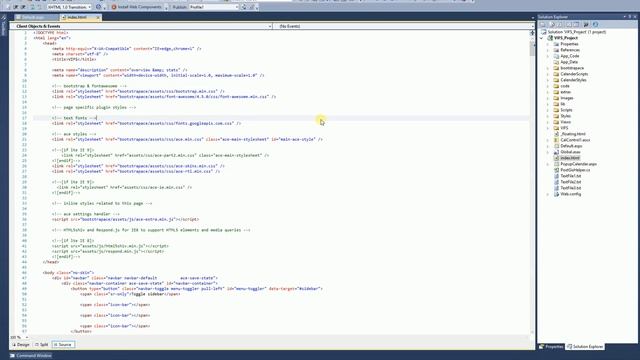This screenshot has width=640, height=360.
Task: Select the Properties folder in Solution Explorer
Action: tap(569, 44)
